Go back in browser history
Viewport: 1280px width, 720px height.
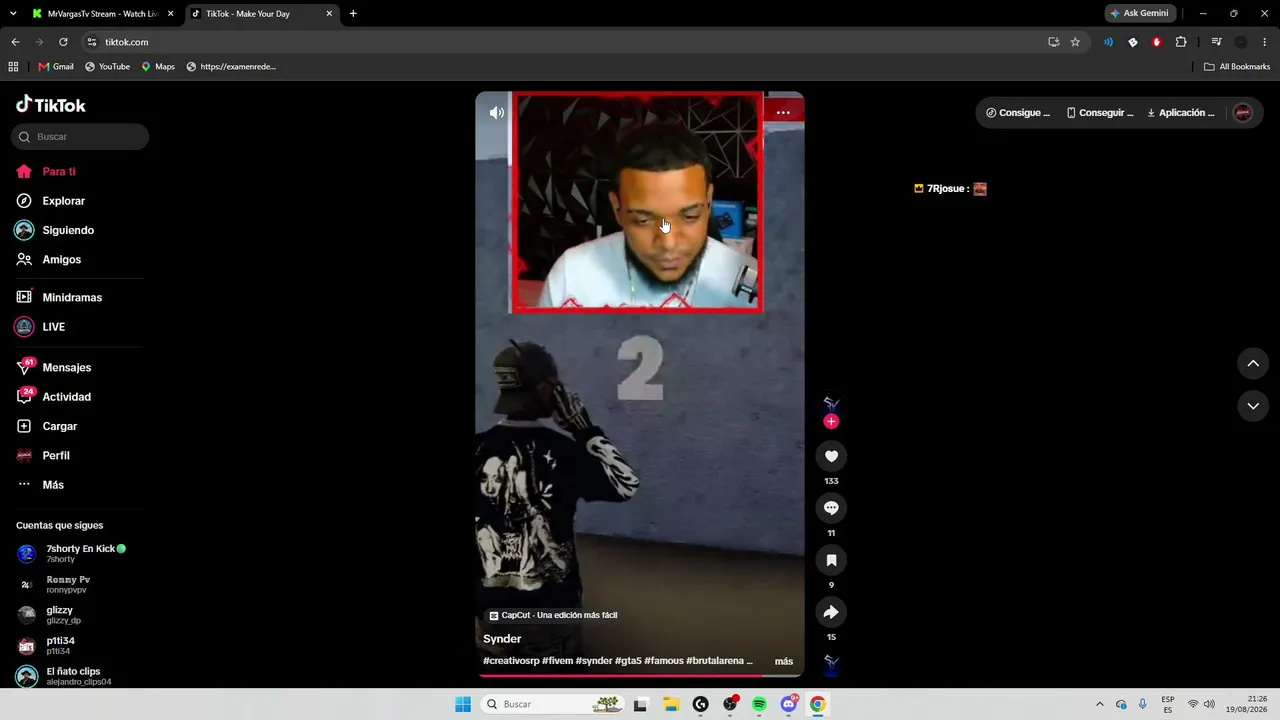(x=15, y=42)
